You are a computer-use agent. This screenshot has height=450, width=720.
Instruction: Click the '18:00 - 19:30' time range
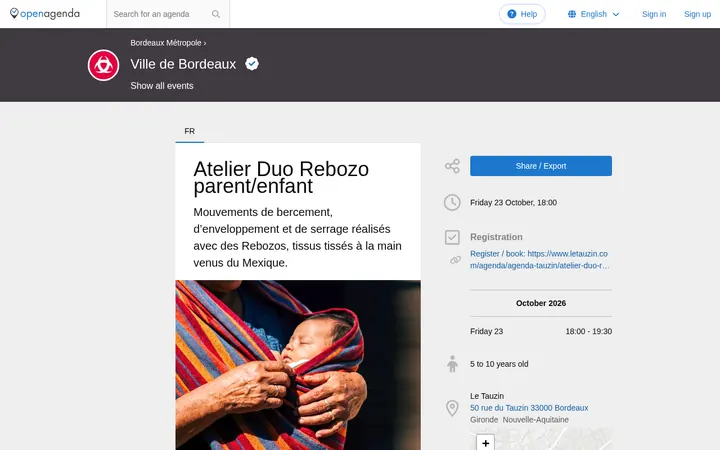(588, 332)
